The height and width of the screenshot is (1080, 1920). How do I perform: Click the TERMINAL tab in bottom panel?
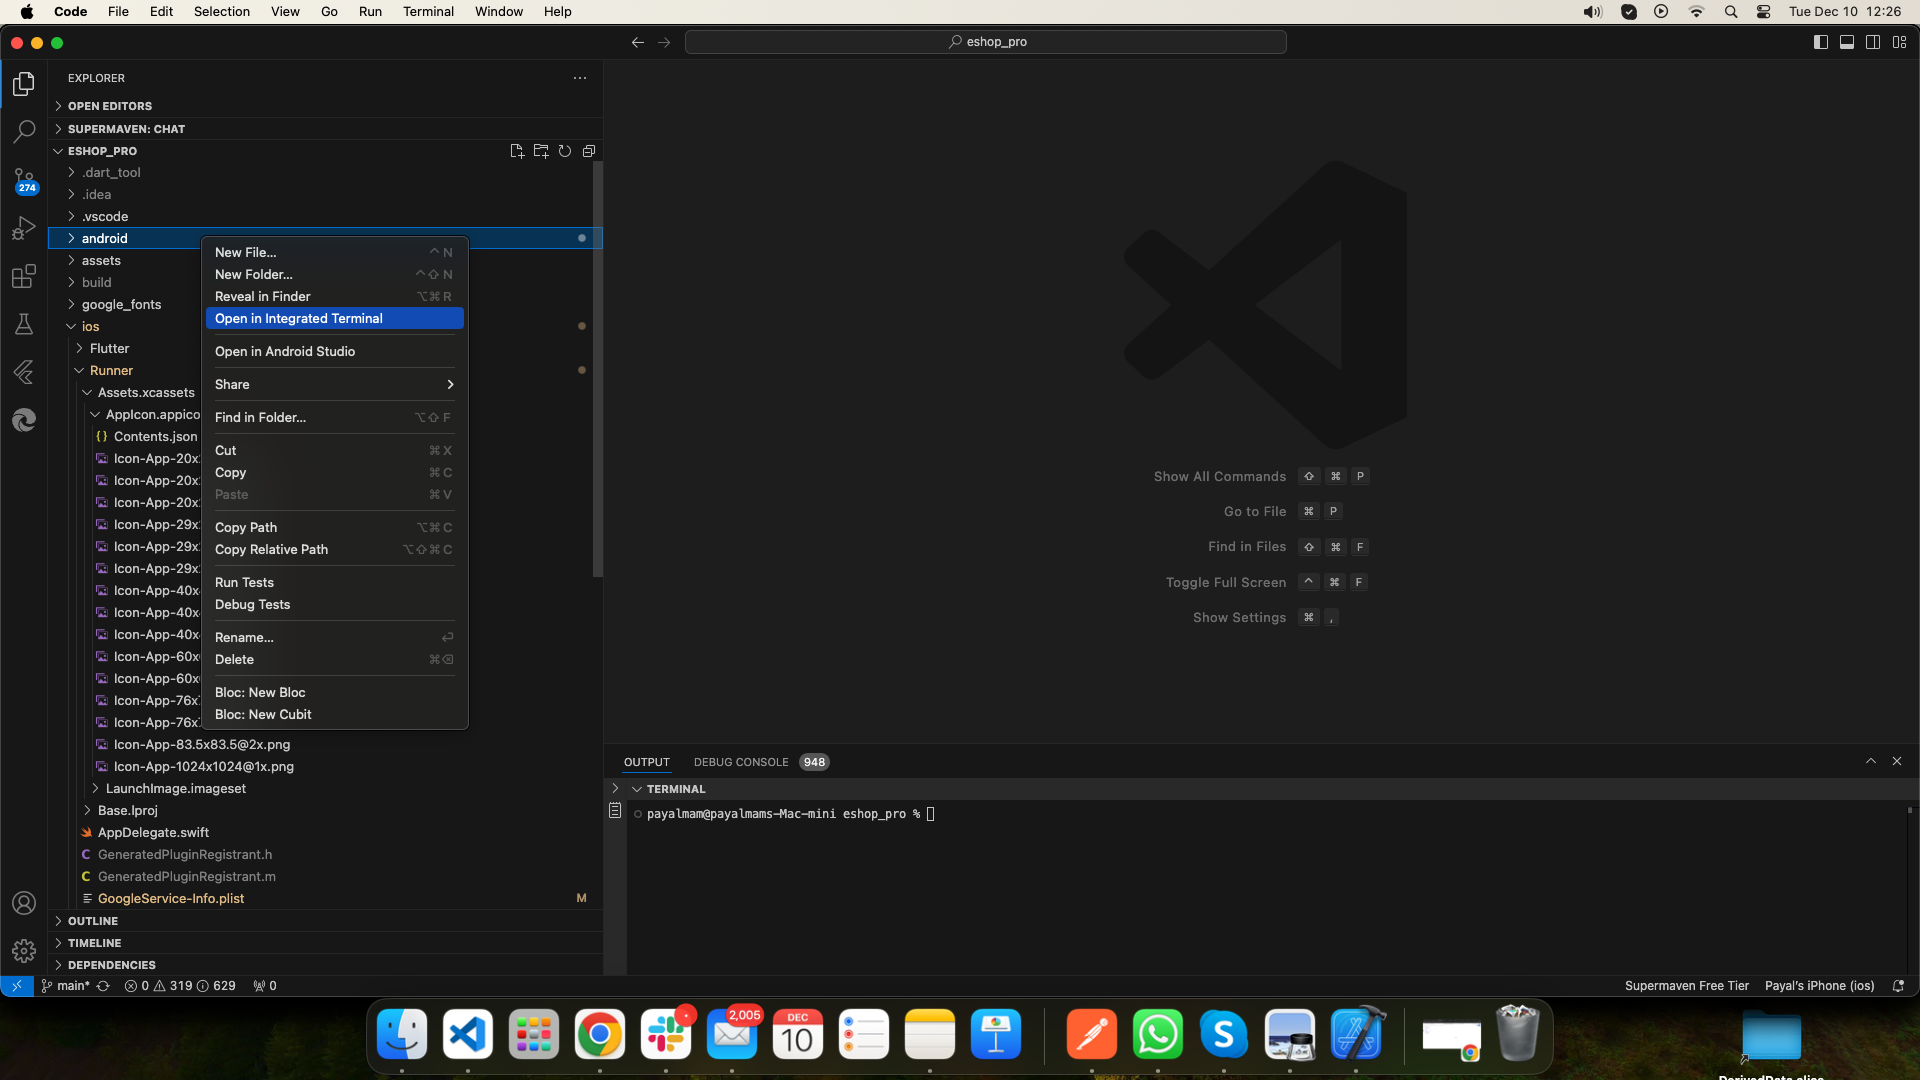(676, 789)
